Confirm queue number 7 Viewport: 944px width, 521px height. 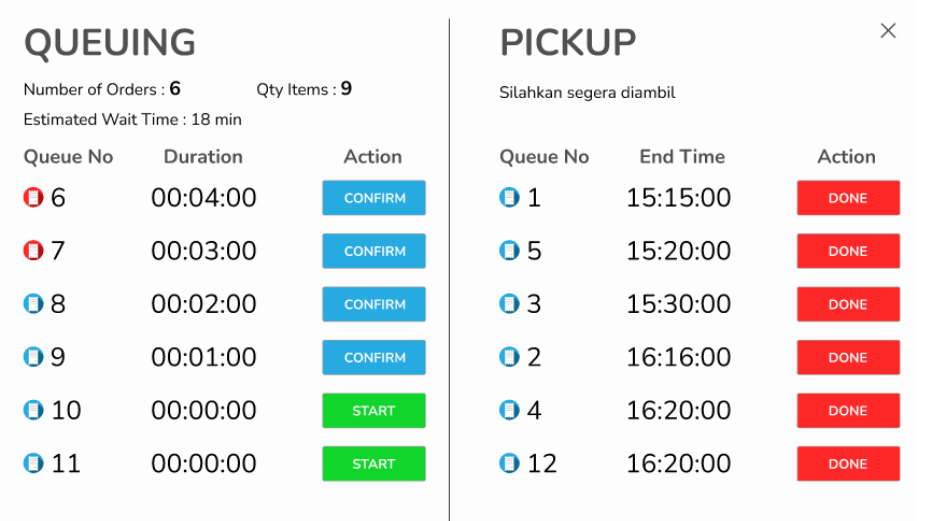point(374,251)
